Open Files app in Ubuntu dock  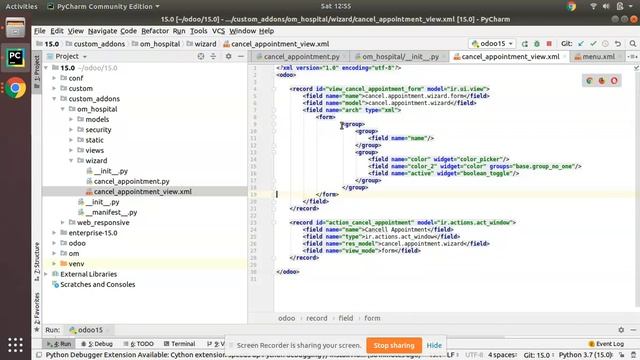coord(16,28)
